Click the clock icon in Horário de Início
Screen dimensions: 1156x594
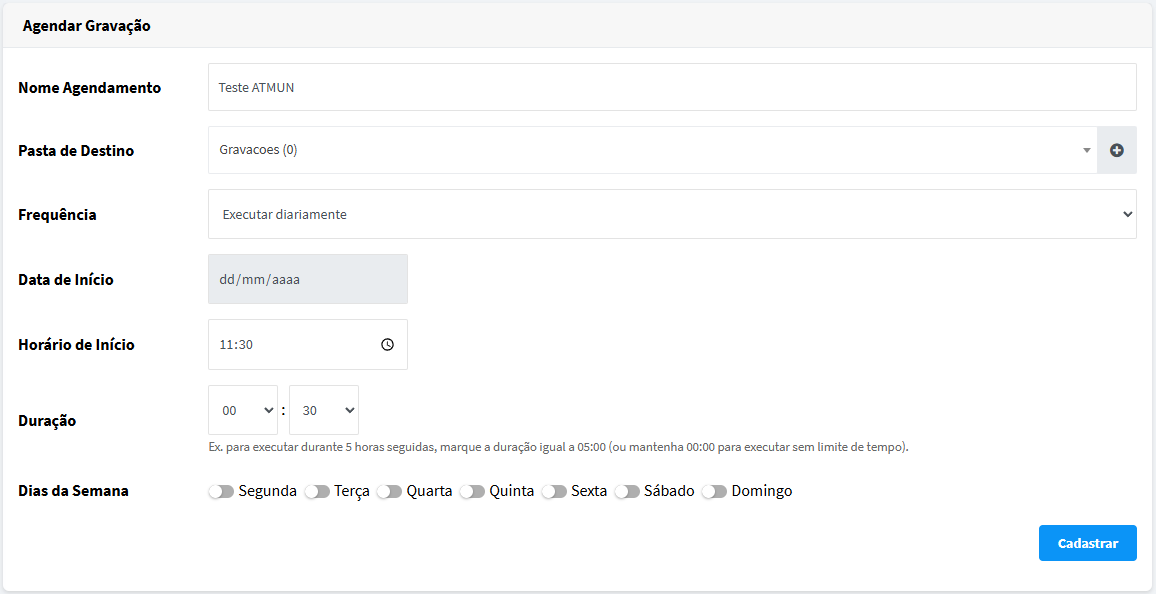click(x=387, y=344)
